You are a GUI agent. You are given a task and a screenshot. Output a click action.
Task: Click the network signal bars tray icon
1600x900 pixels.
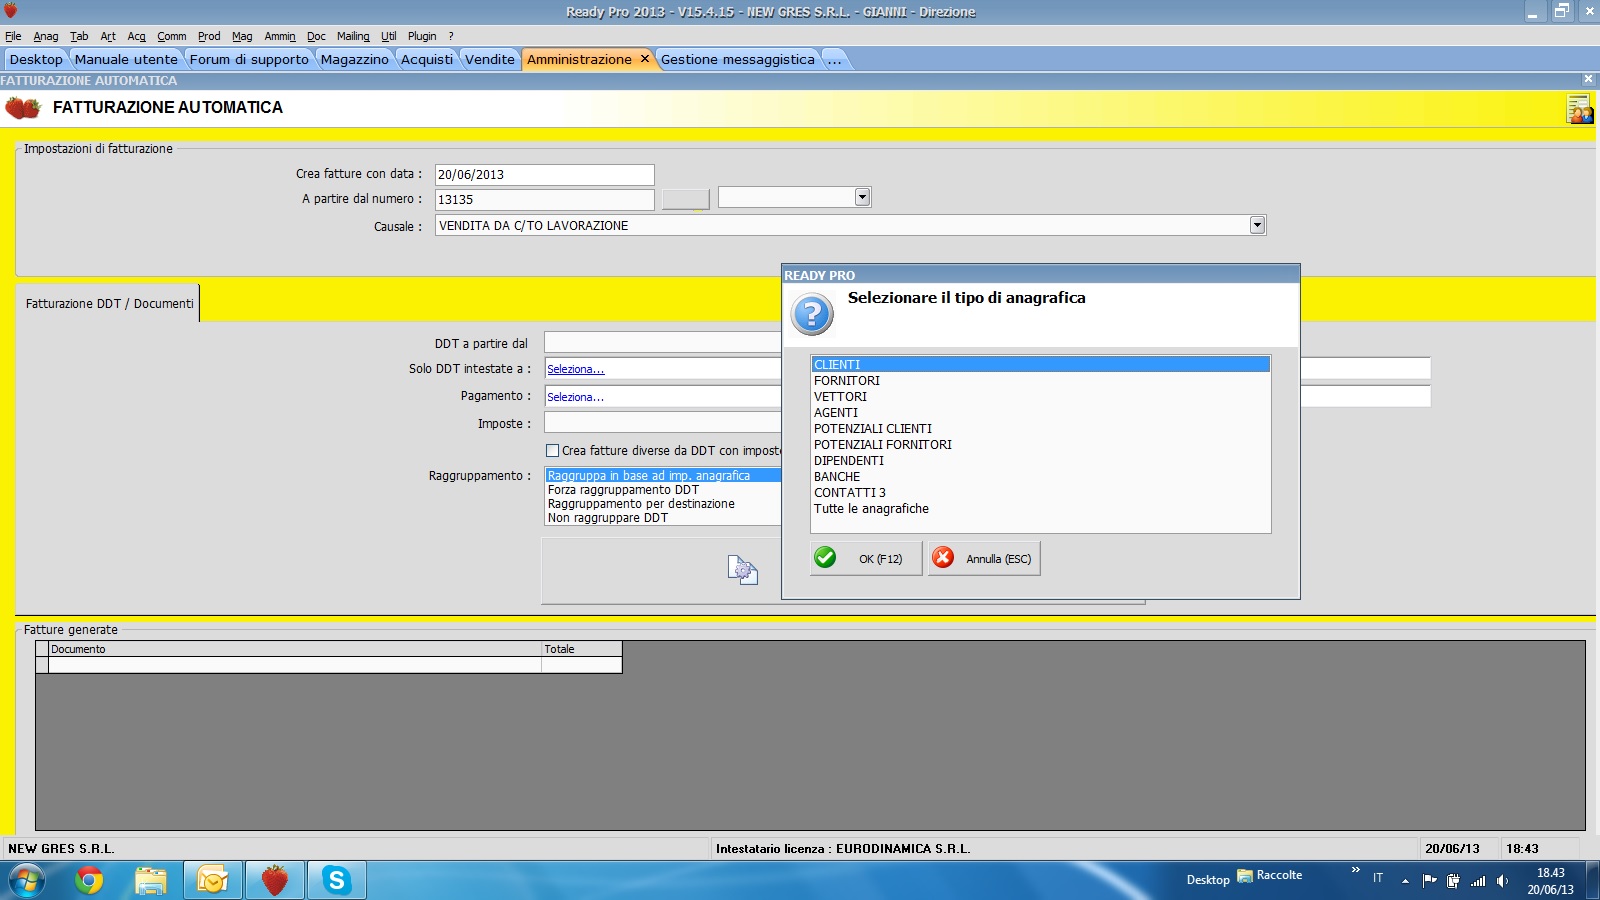[1478, 881]
